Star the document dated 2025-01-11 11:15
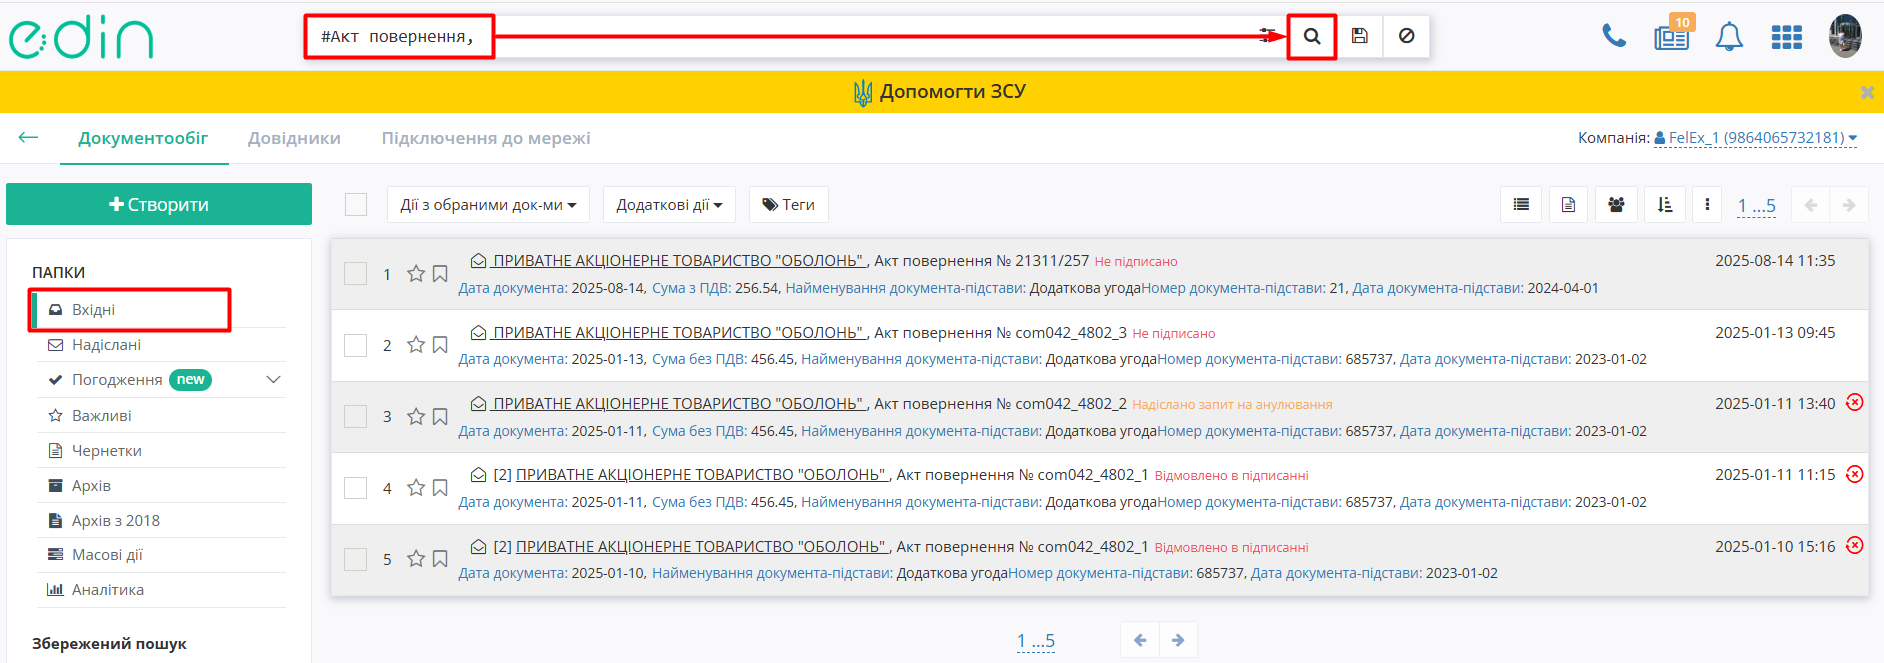Image resolution: width=1884 pixels, height=663 pixels. click(x=416, y=488)
